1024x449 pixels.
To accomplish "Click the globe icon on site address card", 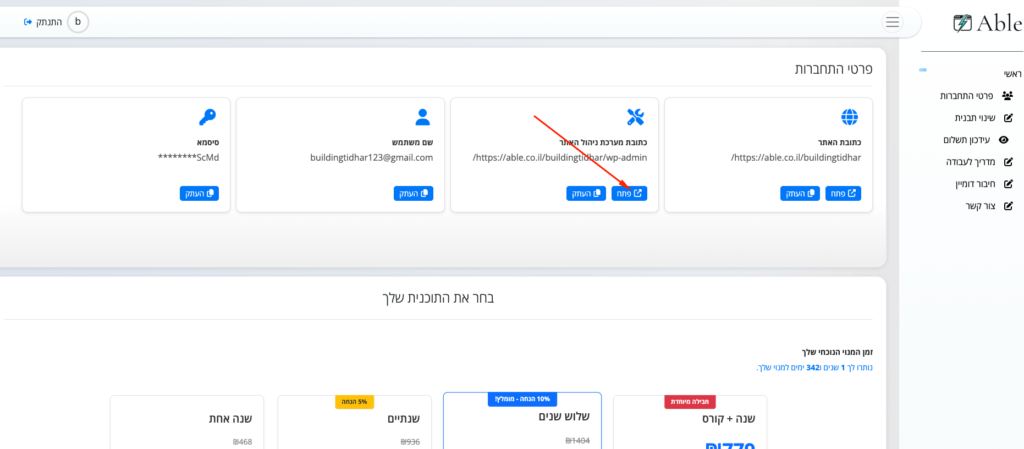I will (x=850, y=117).
